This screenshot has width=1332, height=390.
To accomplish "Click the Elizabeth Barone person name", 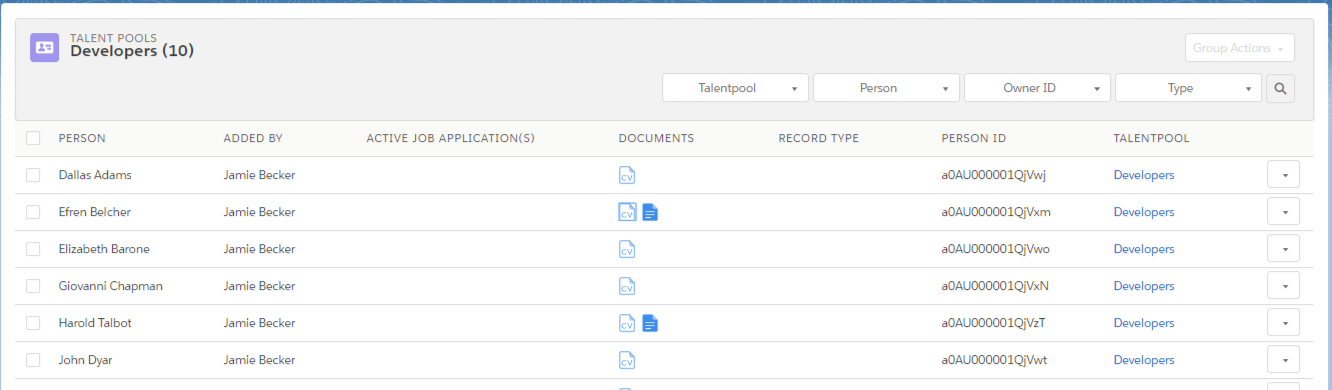I will (103, 249).
